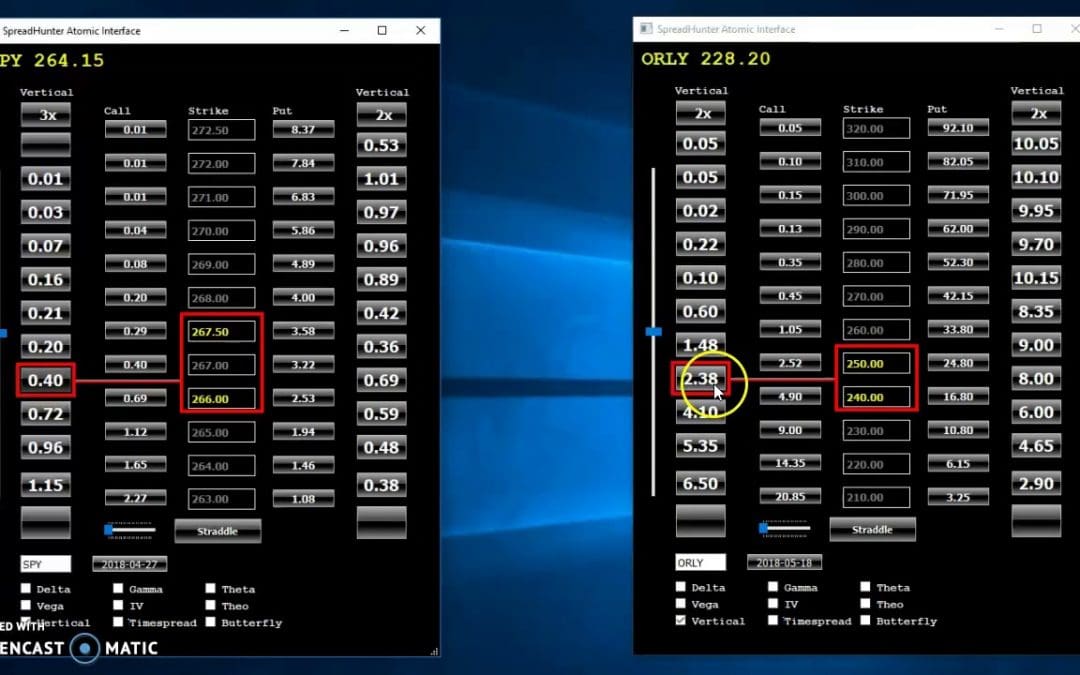Maximize the ORLY SpreadHunter window

point(1037,28)
